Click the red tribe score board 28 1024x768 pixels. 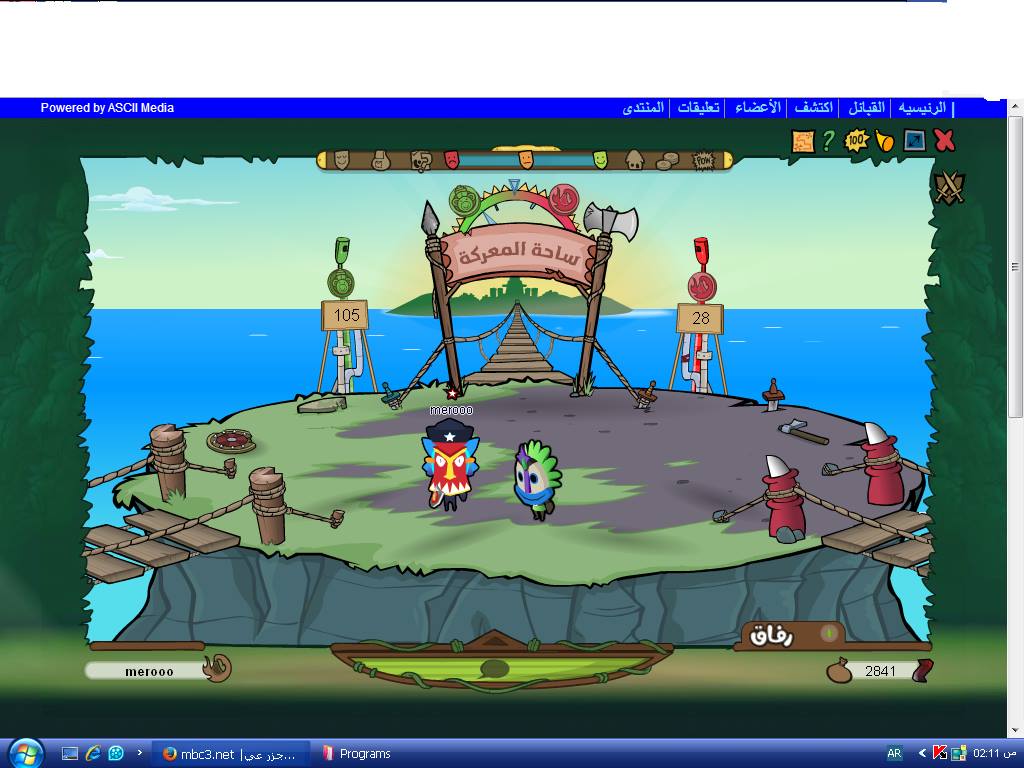pyautogui.click(x=700, y=318)
